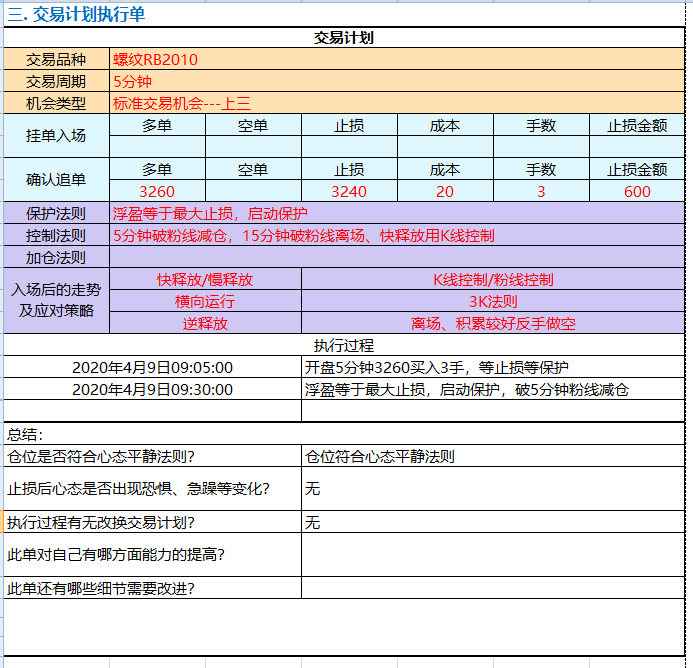The image size is (693, 668).
Task: Select the '机会类型' label cell
Action: 56,103
